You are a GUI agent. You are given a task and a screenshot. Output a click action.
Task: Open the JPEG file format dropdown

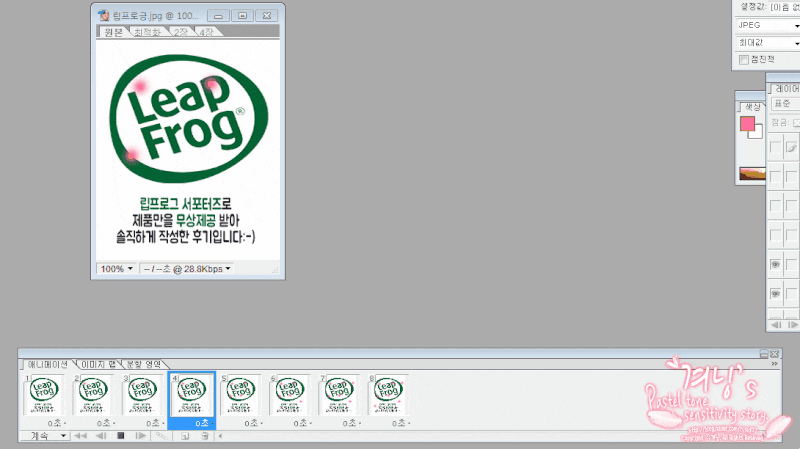click(x=768, y=25)
